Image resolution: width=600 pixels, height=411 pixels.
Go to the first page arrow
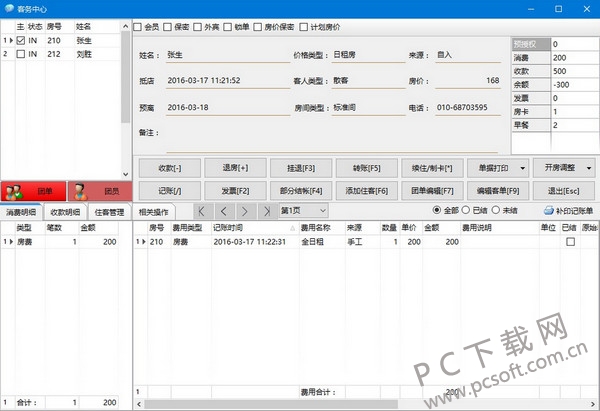pyautogui.click(x=202, y=211)
